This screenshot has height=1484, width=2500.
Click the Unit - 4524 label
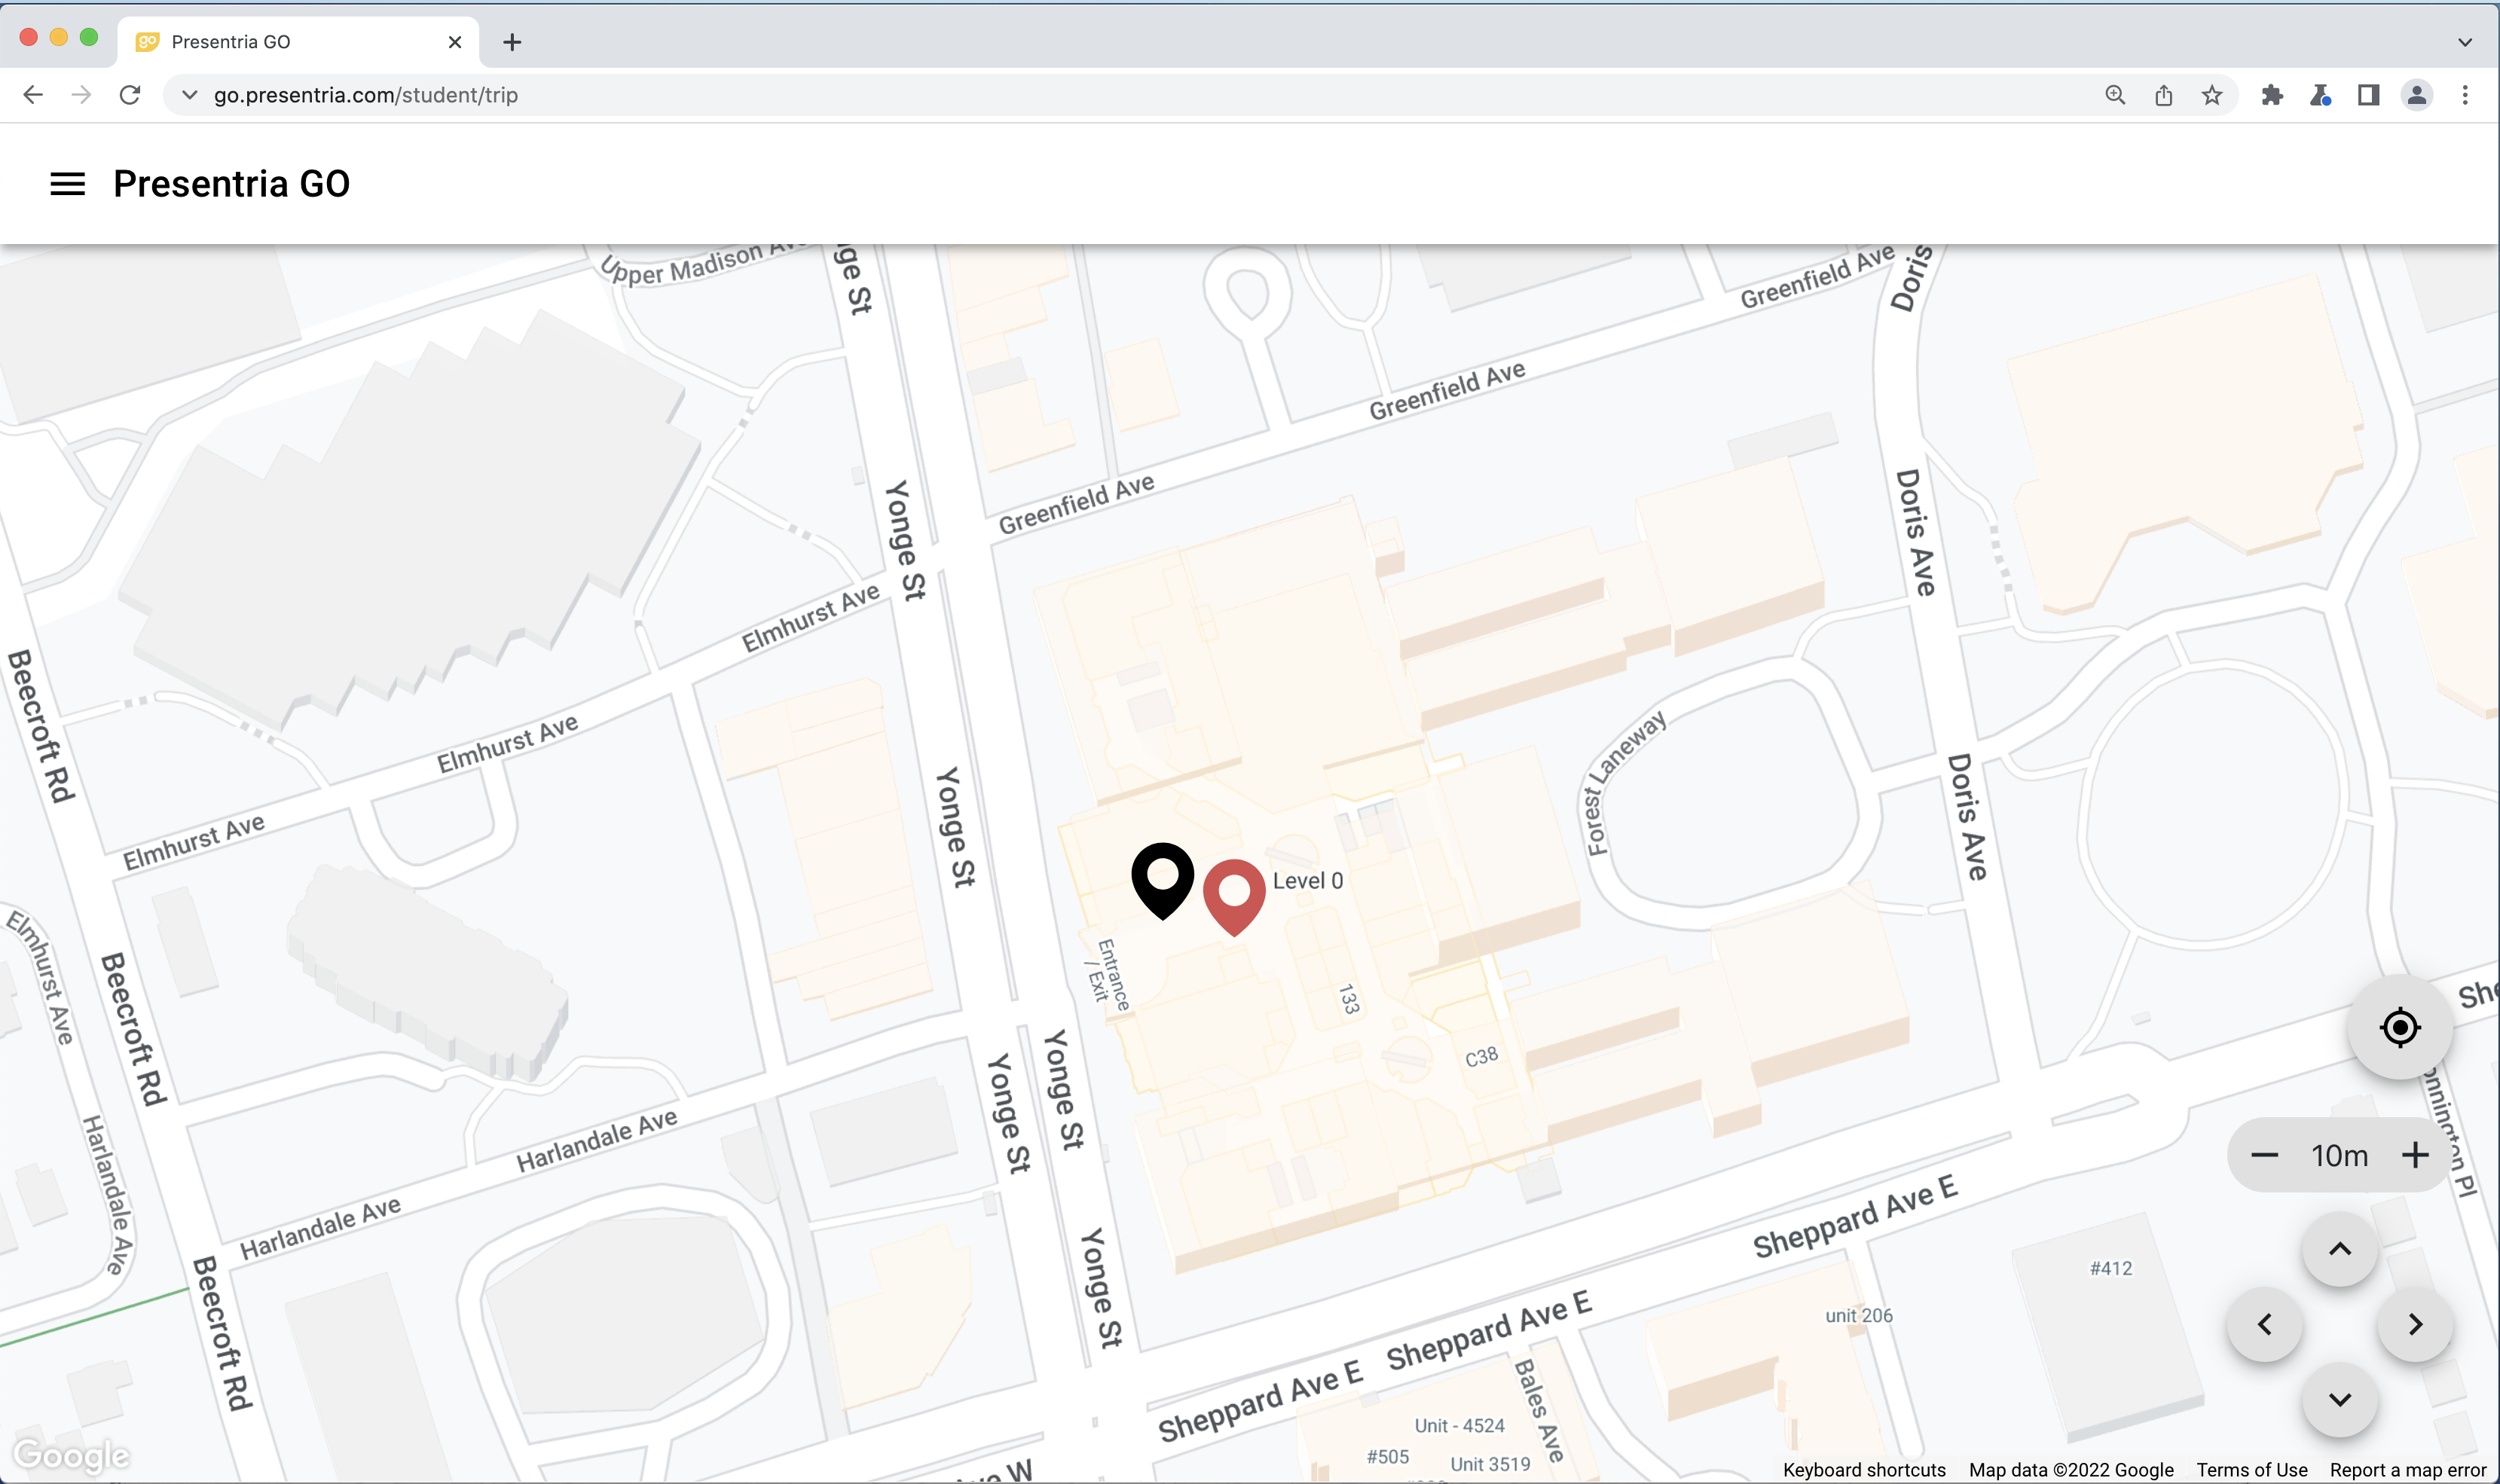pos(1459,1425)
